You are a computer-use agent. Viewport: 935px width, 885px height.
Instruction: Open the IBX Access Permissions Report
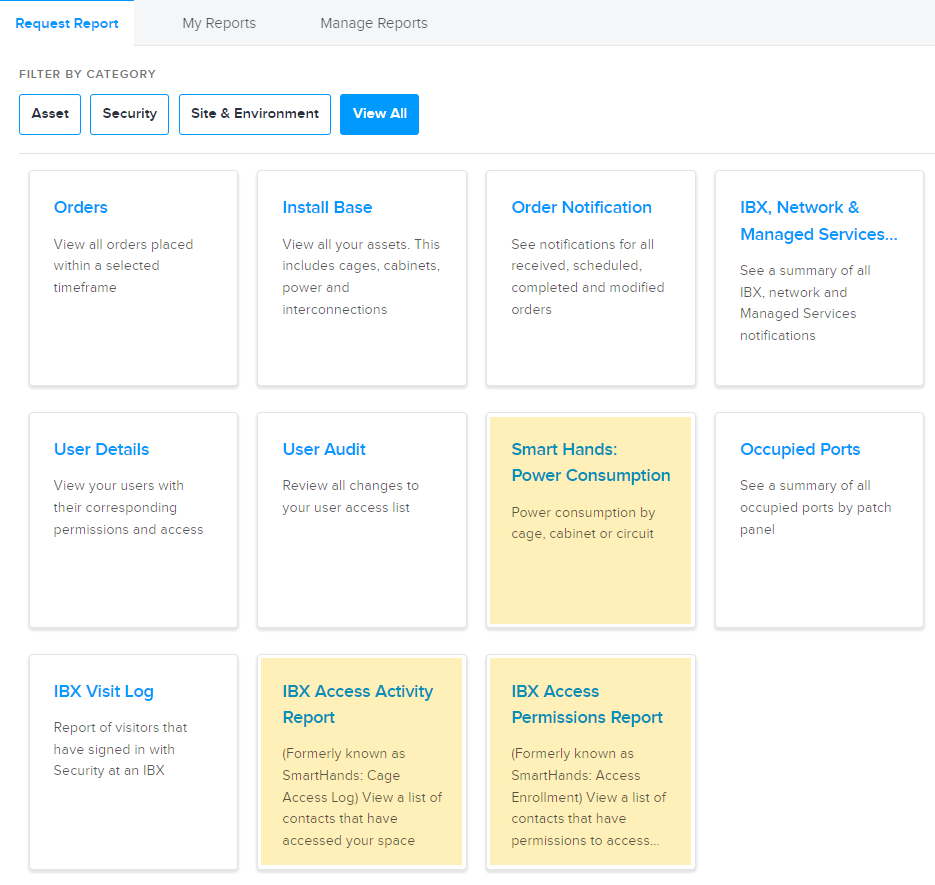587,704
